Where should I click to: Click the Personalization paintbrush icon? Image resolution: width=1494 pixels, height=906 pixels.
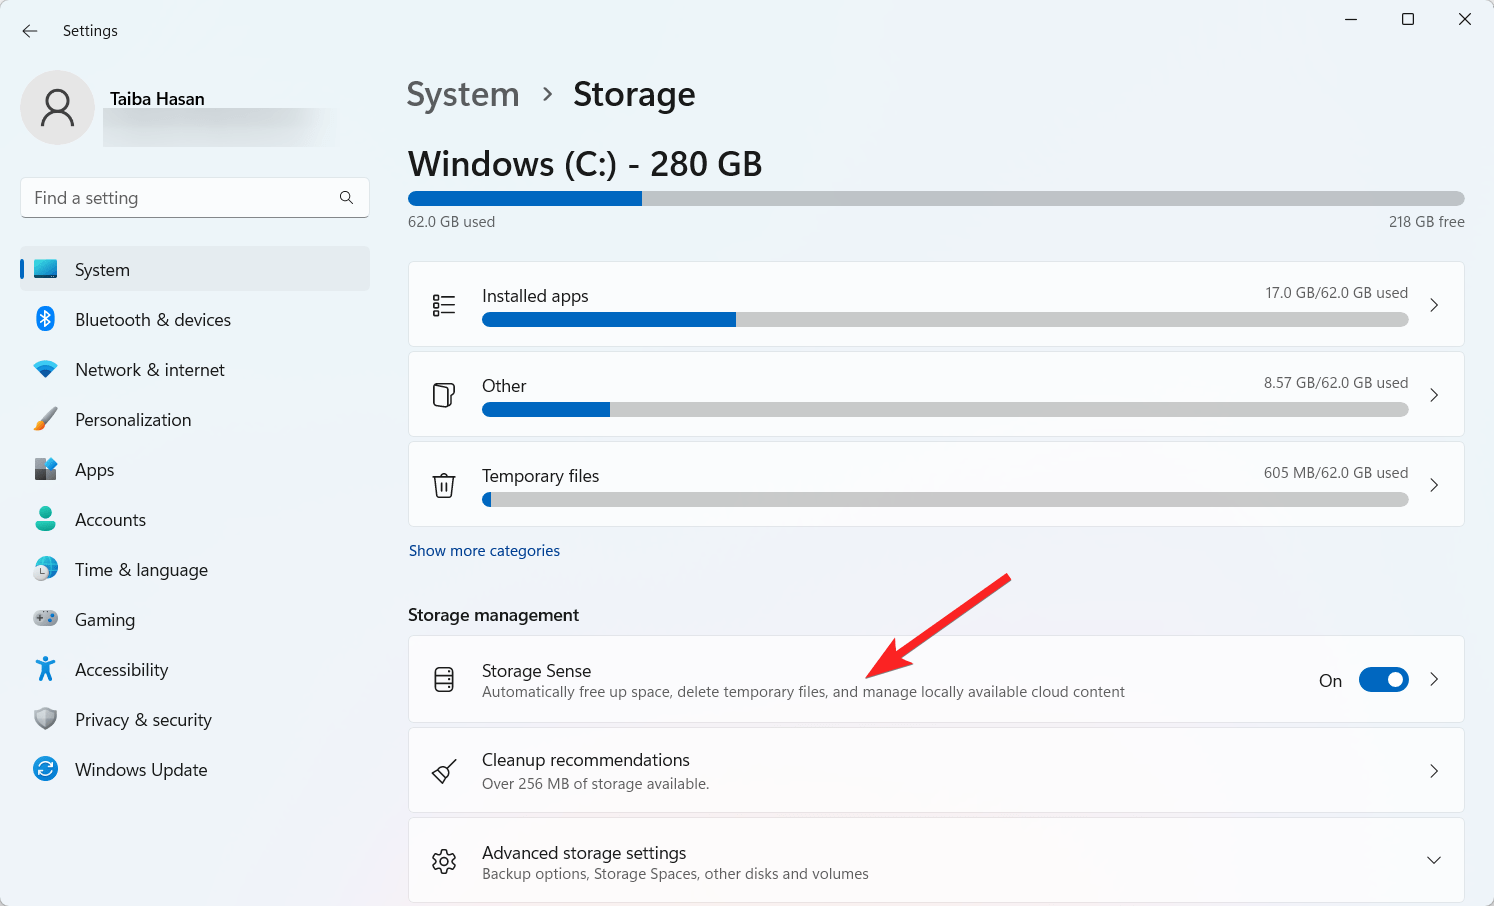pos(46,419)
